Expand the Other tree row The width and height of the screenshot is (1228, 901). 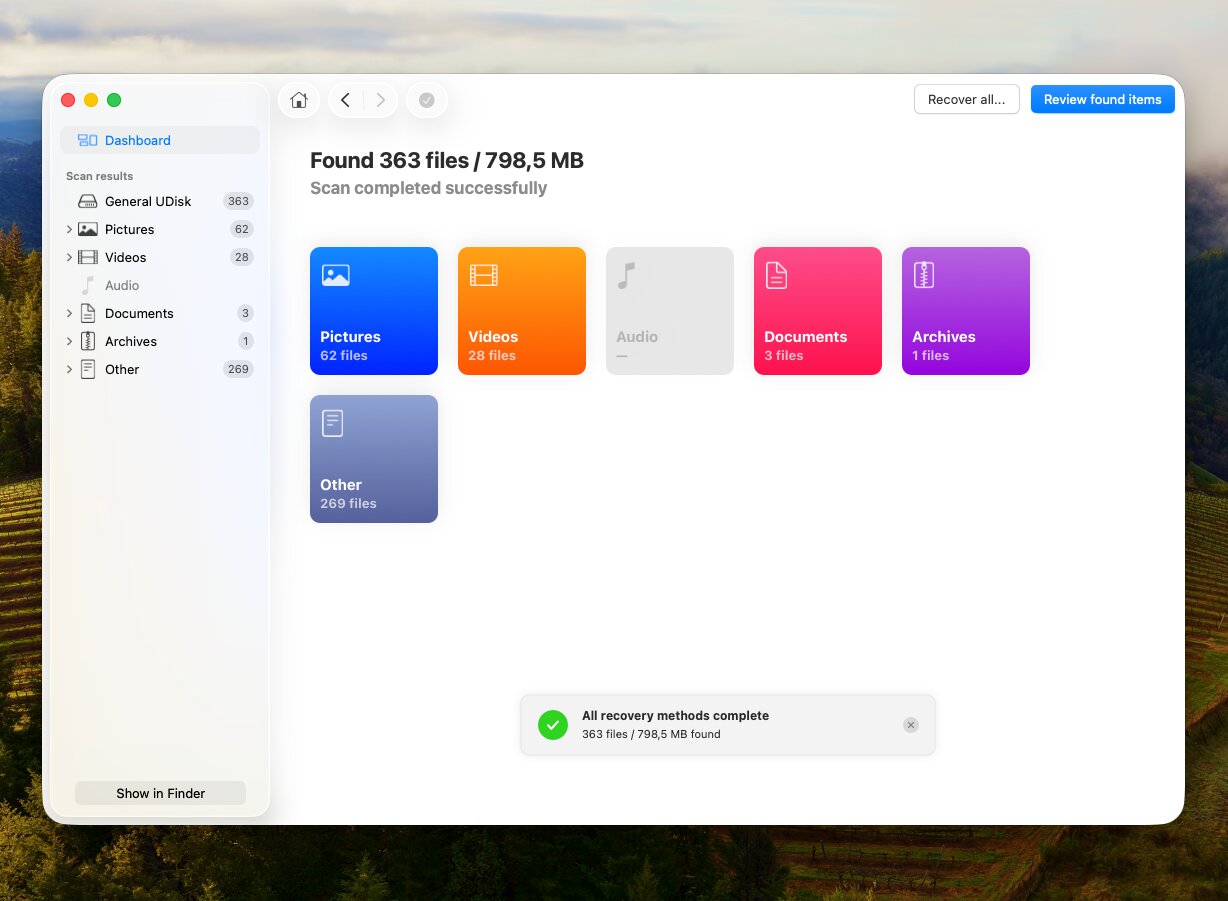coord(69,369)
